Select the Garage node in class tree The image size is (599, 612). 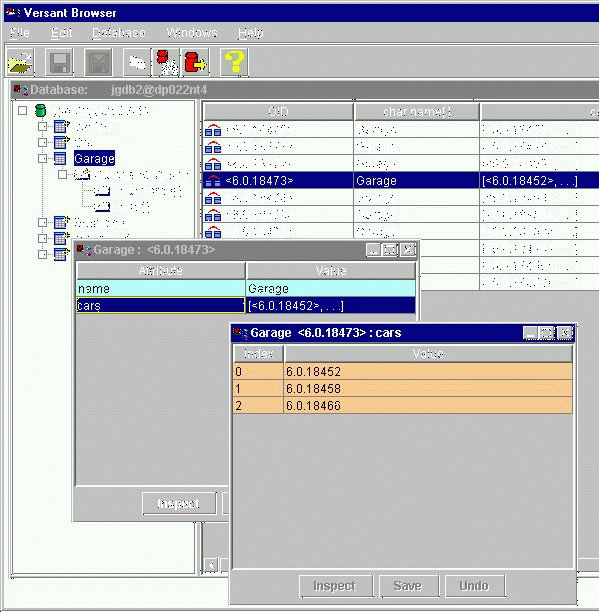pyautogui.click(x=94, y=158)
